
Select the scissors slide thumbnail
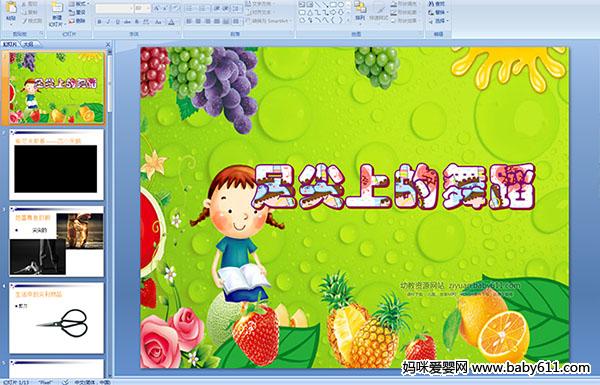pyautogui.click(x=57, y=318)
